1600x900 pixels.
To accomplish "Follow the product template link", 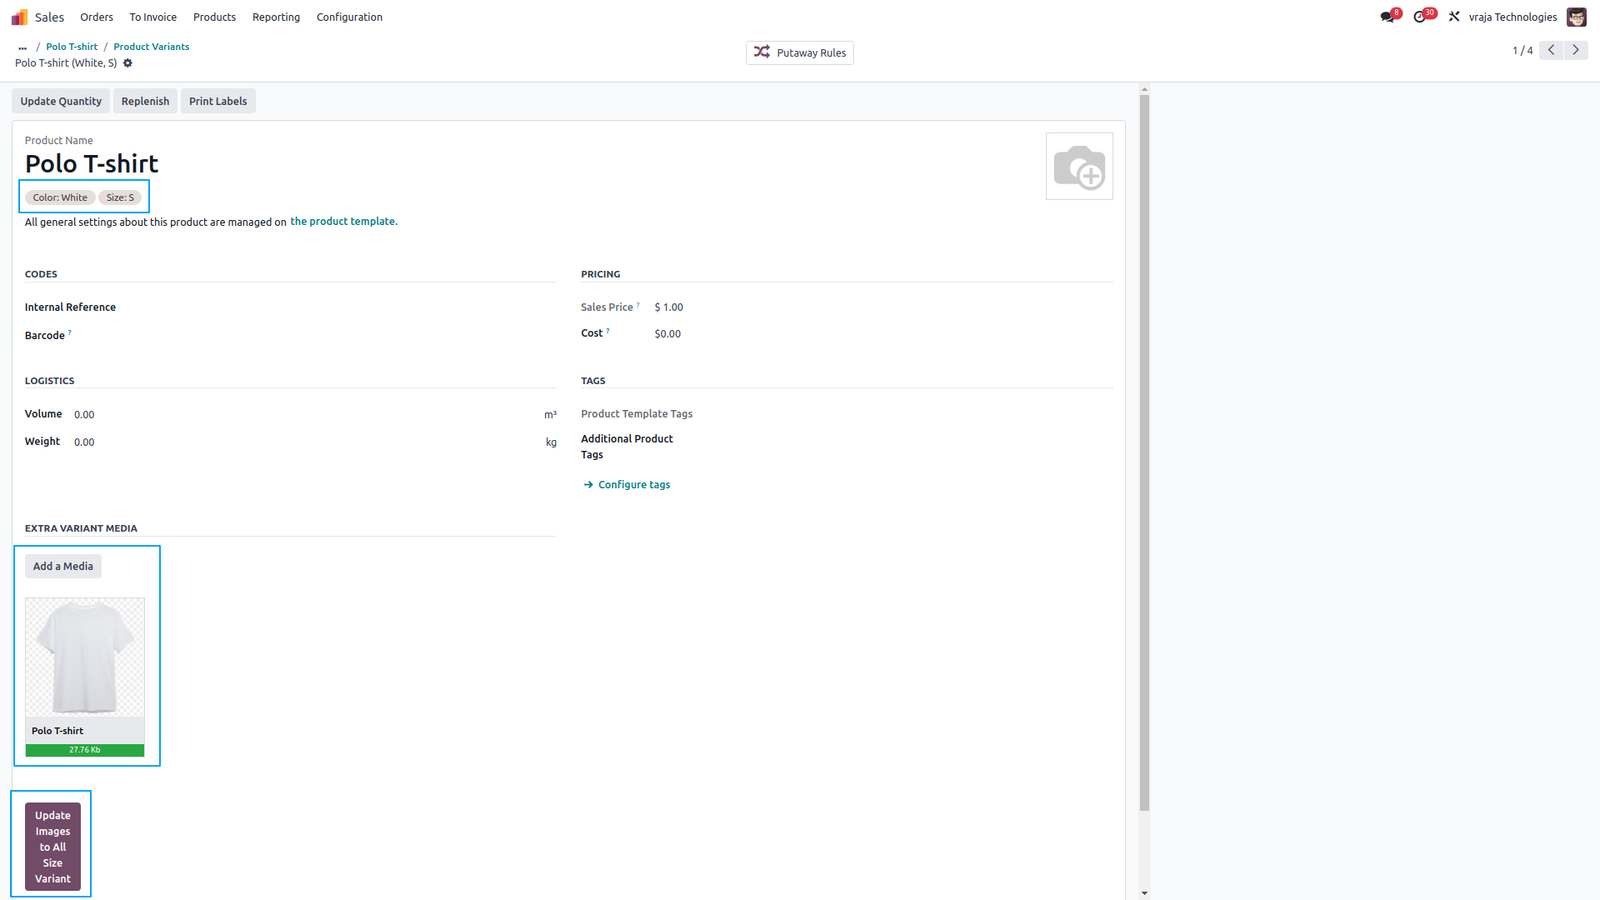I will pyautogui.click(x=343, y=222).
